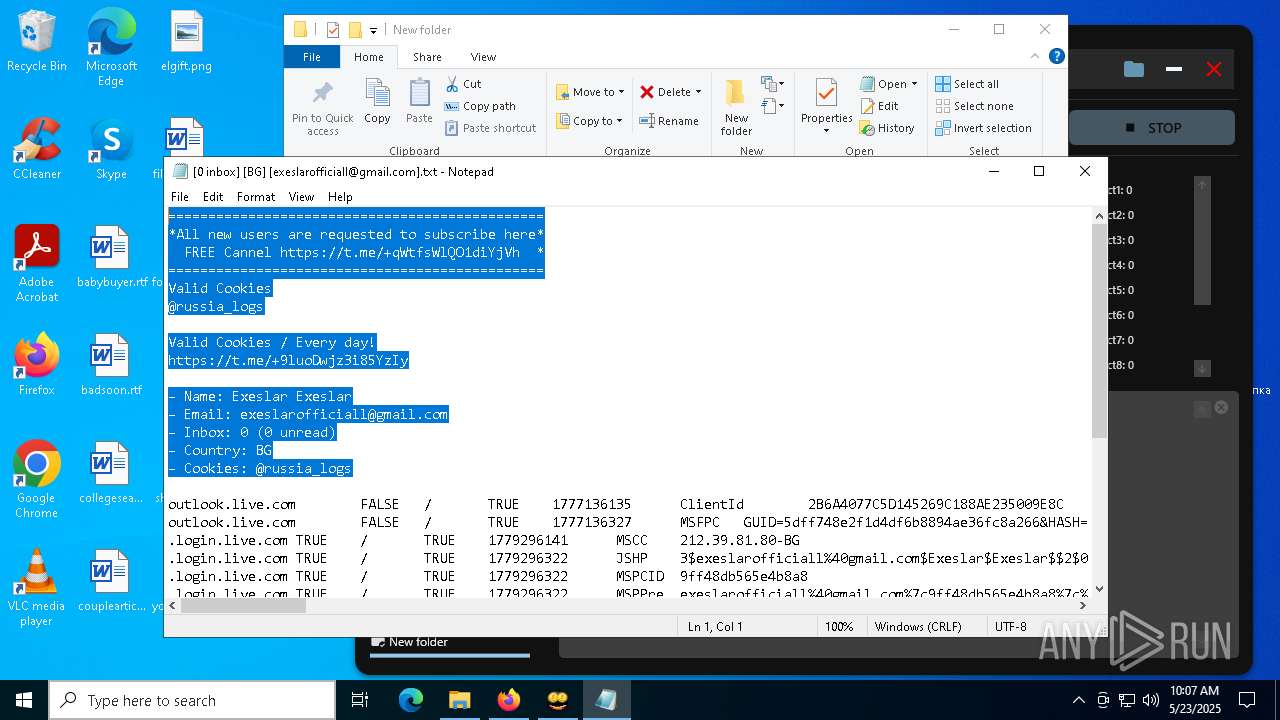Open Google Chrome desktop shortcut
This screenshot has width=1280, height=720.
coord(37,479)
